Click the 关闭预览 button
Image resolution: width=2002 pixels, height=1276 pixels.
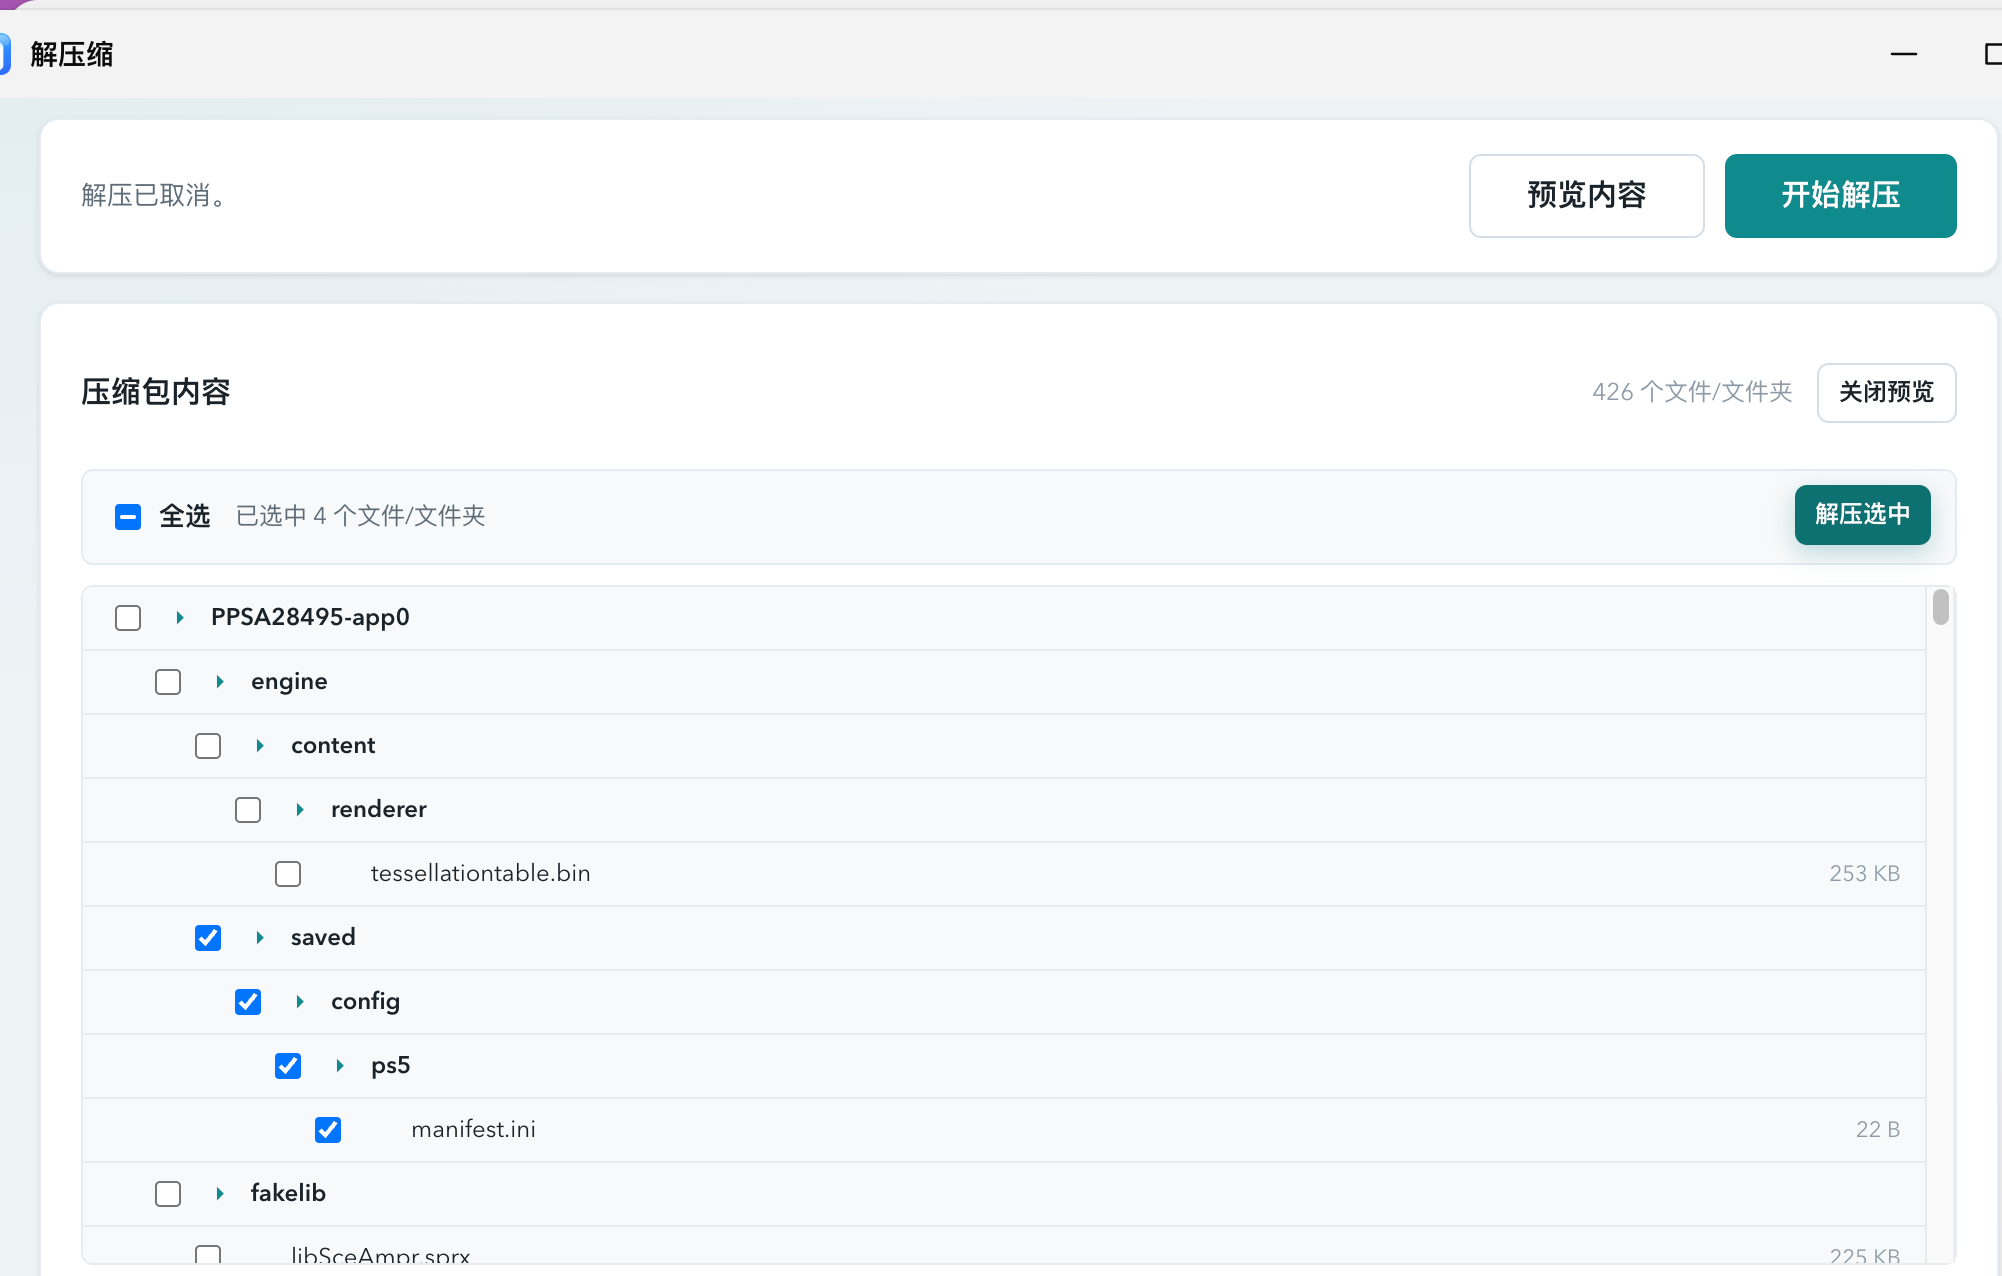[x=1886, y=393]
